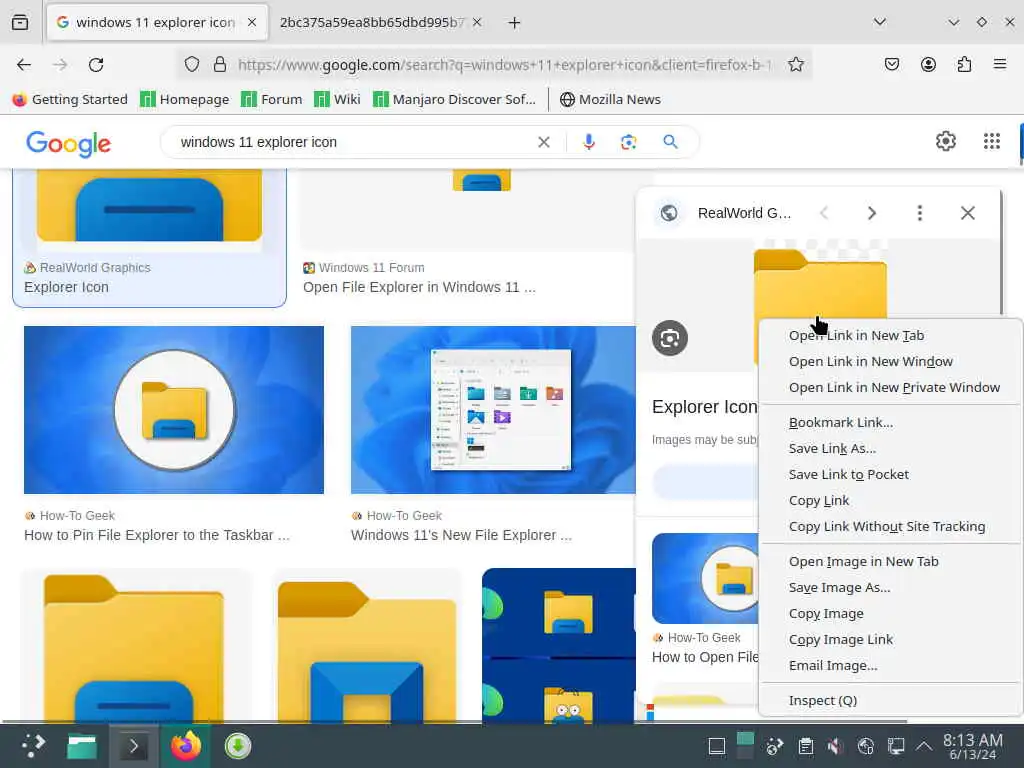
Task: Open the preview panel three-dot menu
Action: pyautogui.click(x=920, y=213)
